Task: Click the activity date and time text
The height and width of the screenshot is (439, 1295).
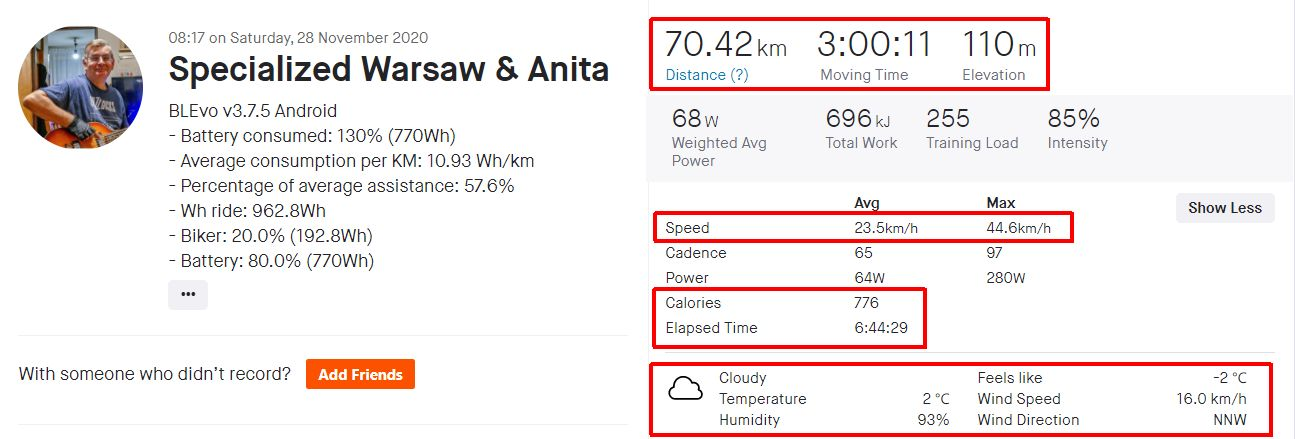Action: (298, 38)
